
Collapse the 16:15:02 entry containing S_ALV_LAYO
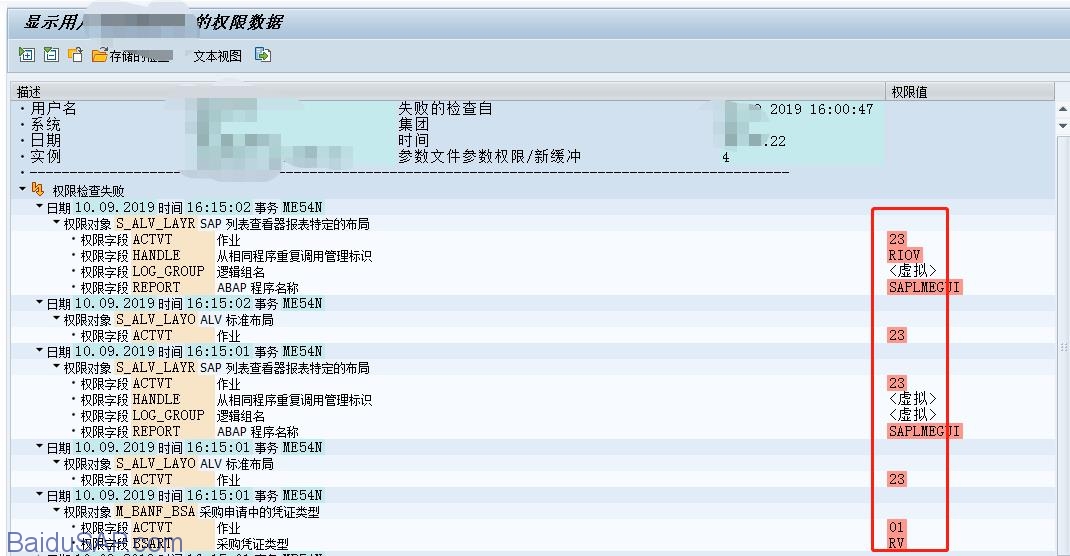click(x=40, y=302)
